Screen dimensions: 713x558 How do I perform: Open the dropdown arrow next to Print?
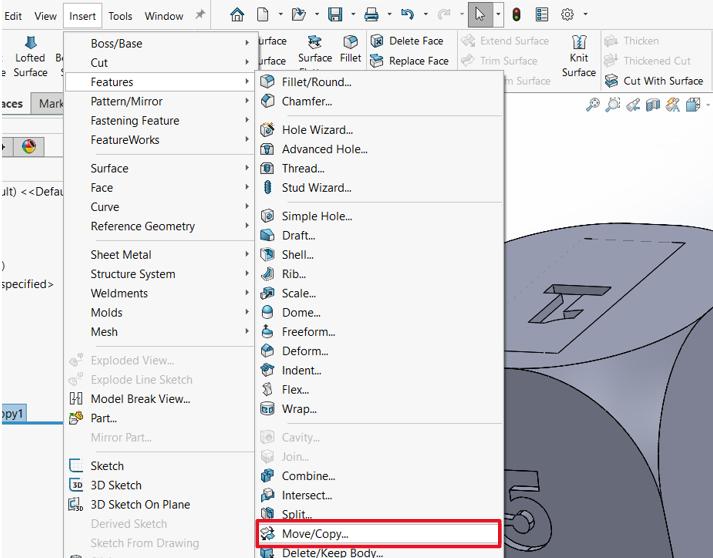[x=389, y=15]
